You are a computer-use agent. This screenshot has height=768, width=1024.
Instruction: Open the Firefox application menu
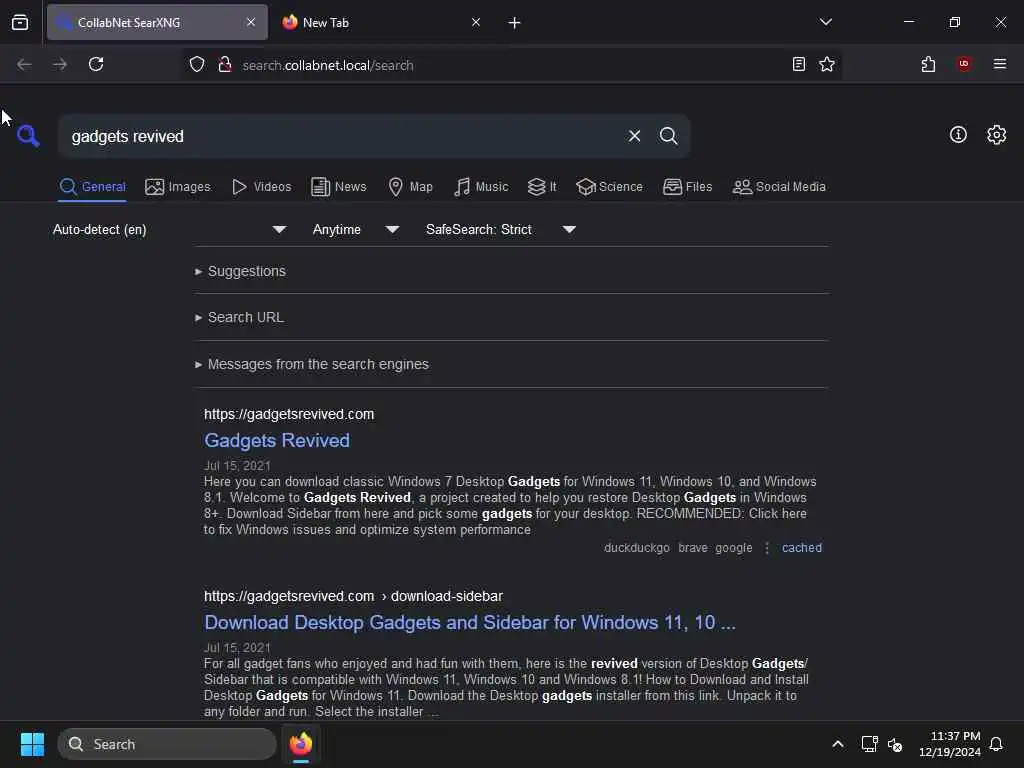pyautogui.click(x=1000, y=64)
